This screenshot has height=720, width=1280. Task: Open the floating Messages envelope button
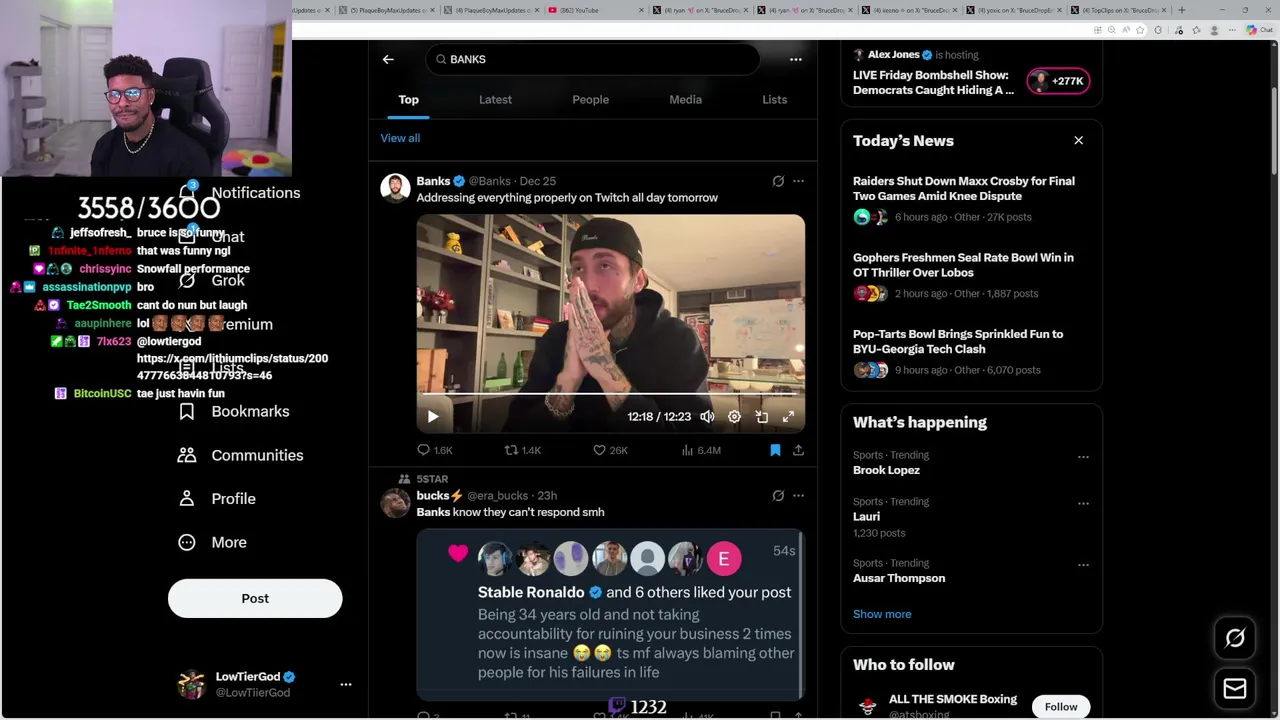[1235, 688]
